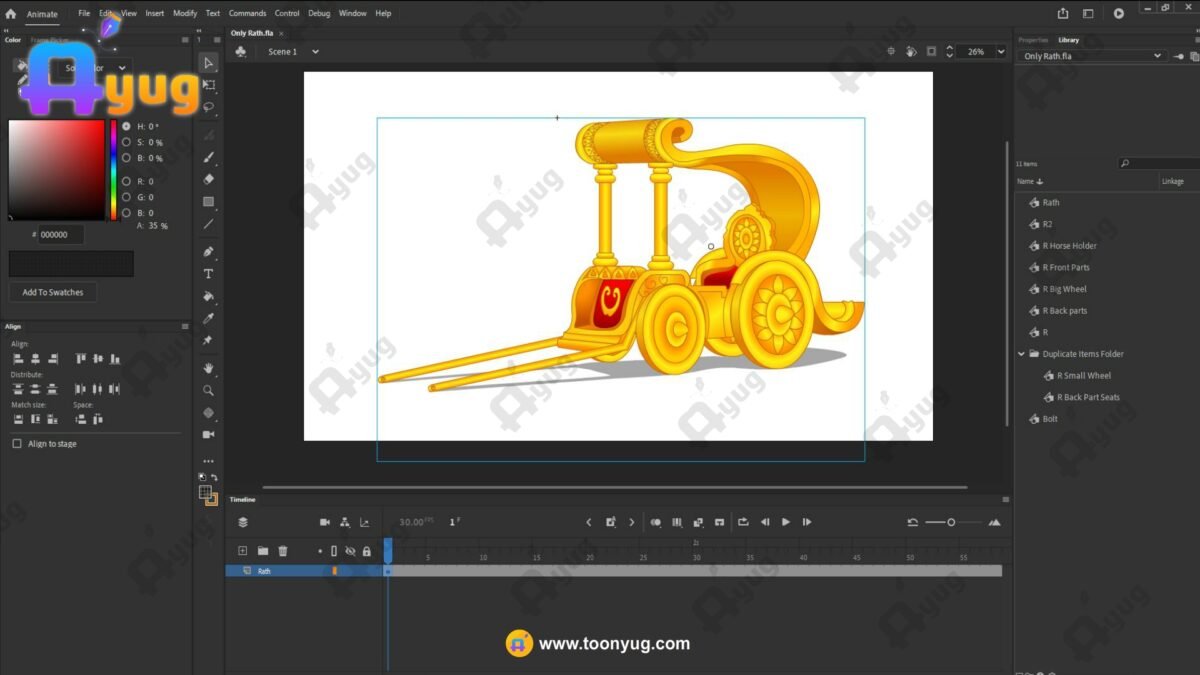Activate the Hand tool
The height and width of the screenshot is (675, 1200).
coord(208,368)
